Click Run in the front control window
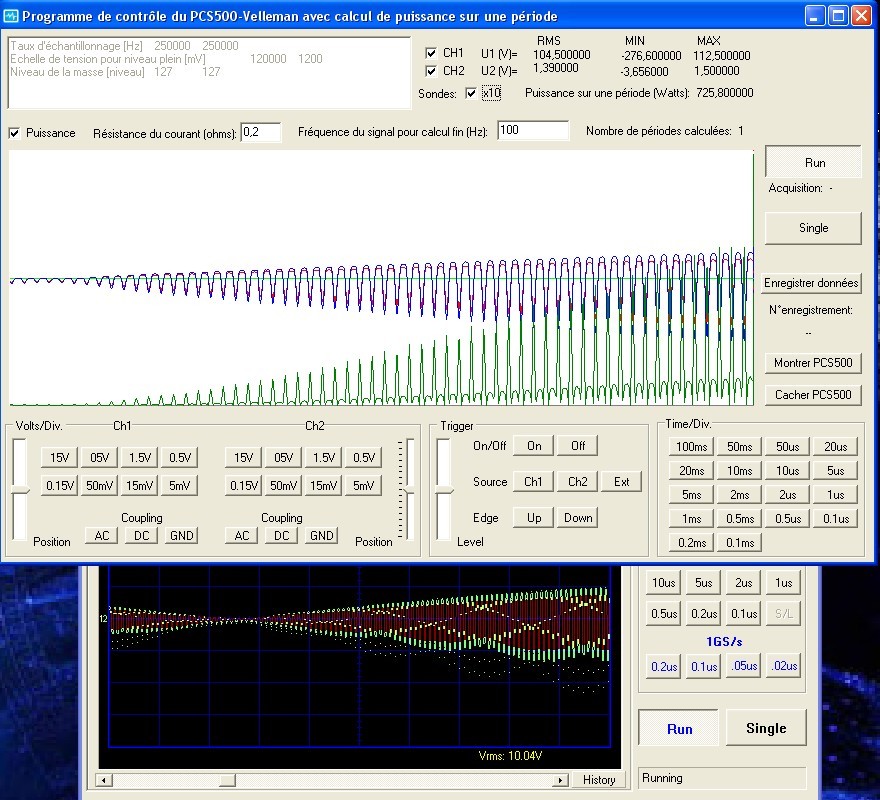Screen dimensions: 880x800 click(813, 162)
